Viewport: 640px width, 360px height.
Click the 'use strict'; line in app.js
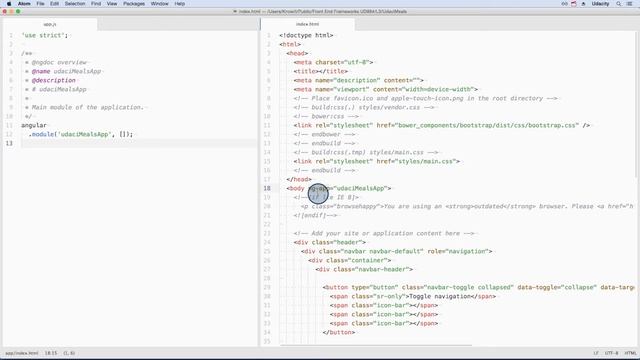coord(44,36)
